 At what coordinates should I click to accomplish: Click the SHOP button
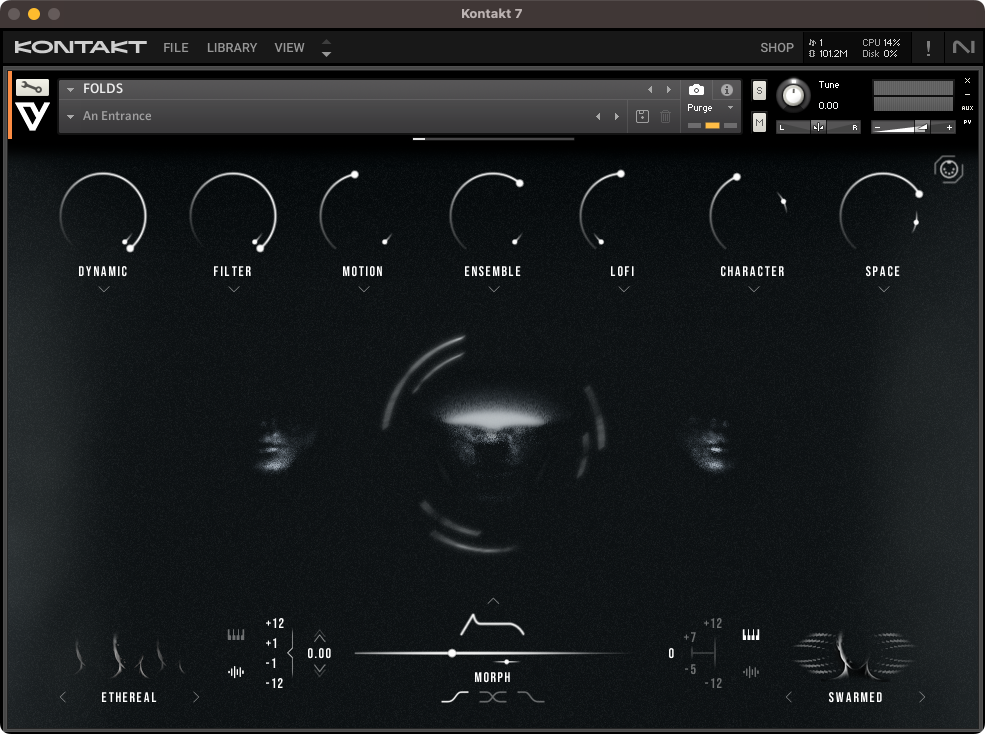tap(776, 47)
